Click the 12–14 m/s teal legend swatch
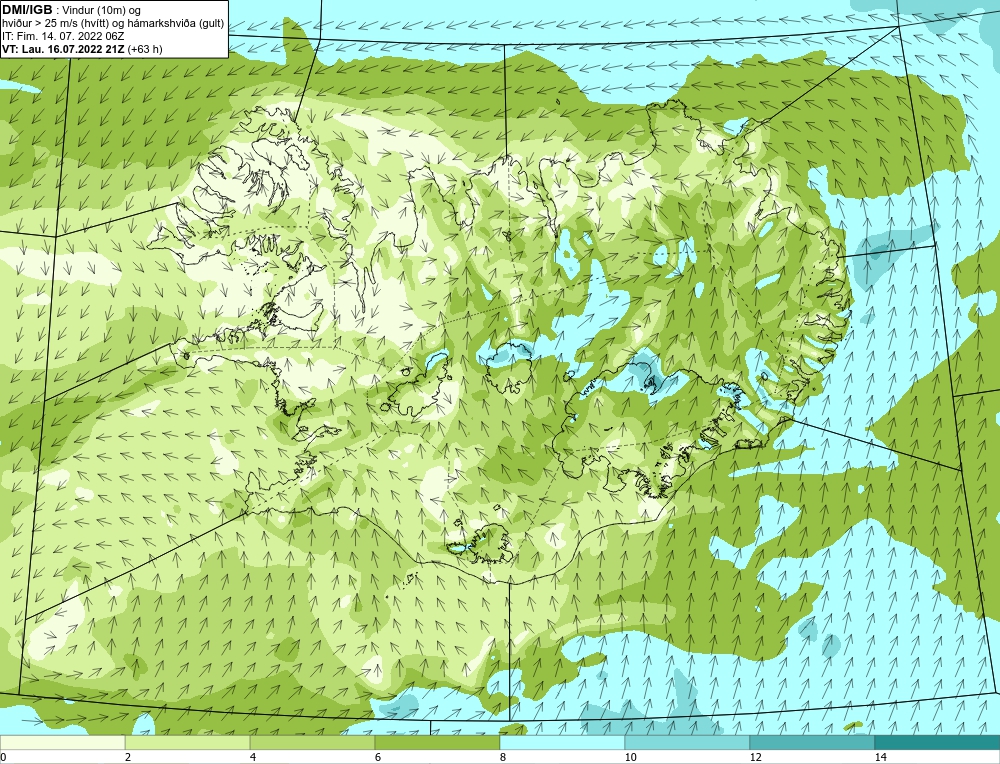The image size is (1000, 764). point(812,742)
